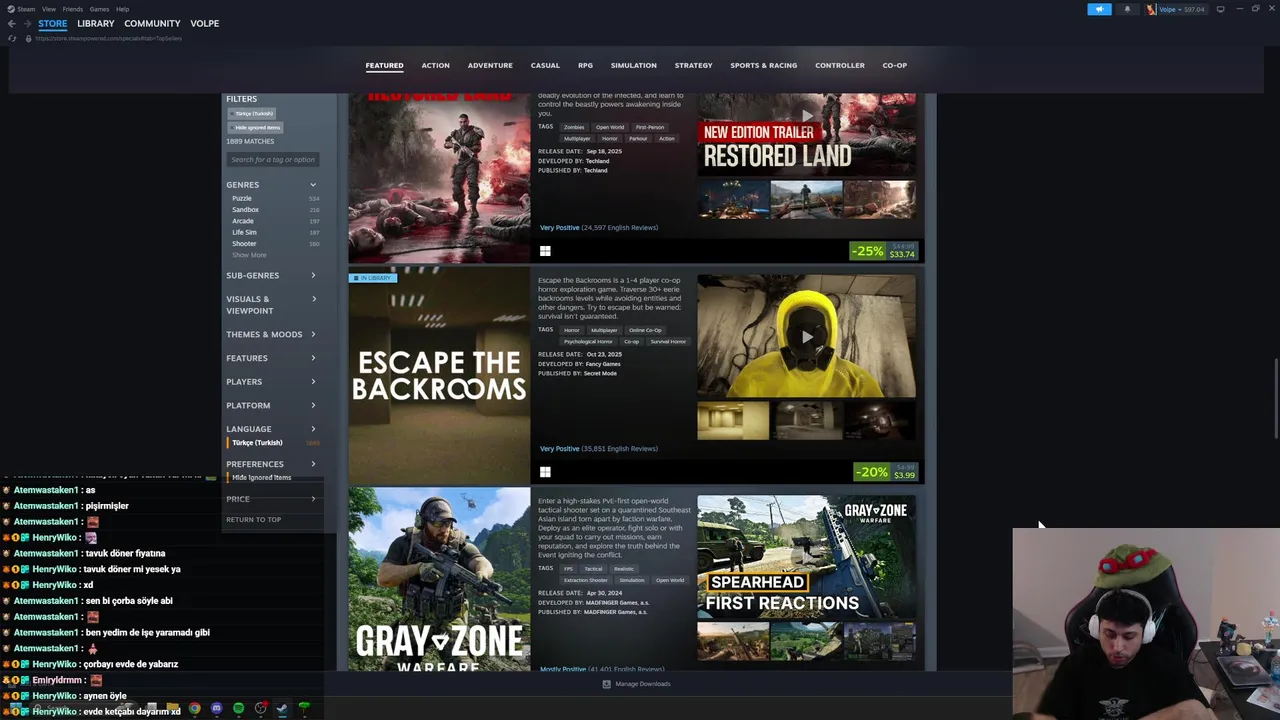Click Escape the Backrooms -20% price button
Image resolution: width=1280 pixels, height=720 pixels.
click(x=884, y=472)
